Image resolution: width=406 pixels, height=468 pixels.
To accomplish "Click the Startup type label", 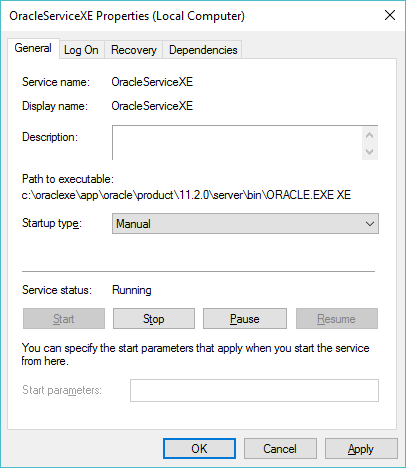I will coord(52,223).
